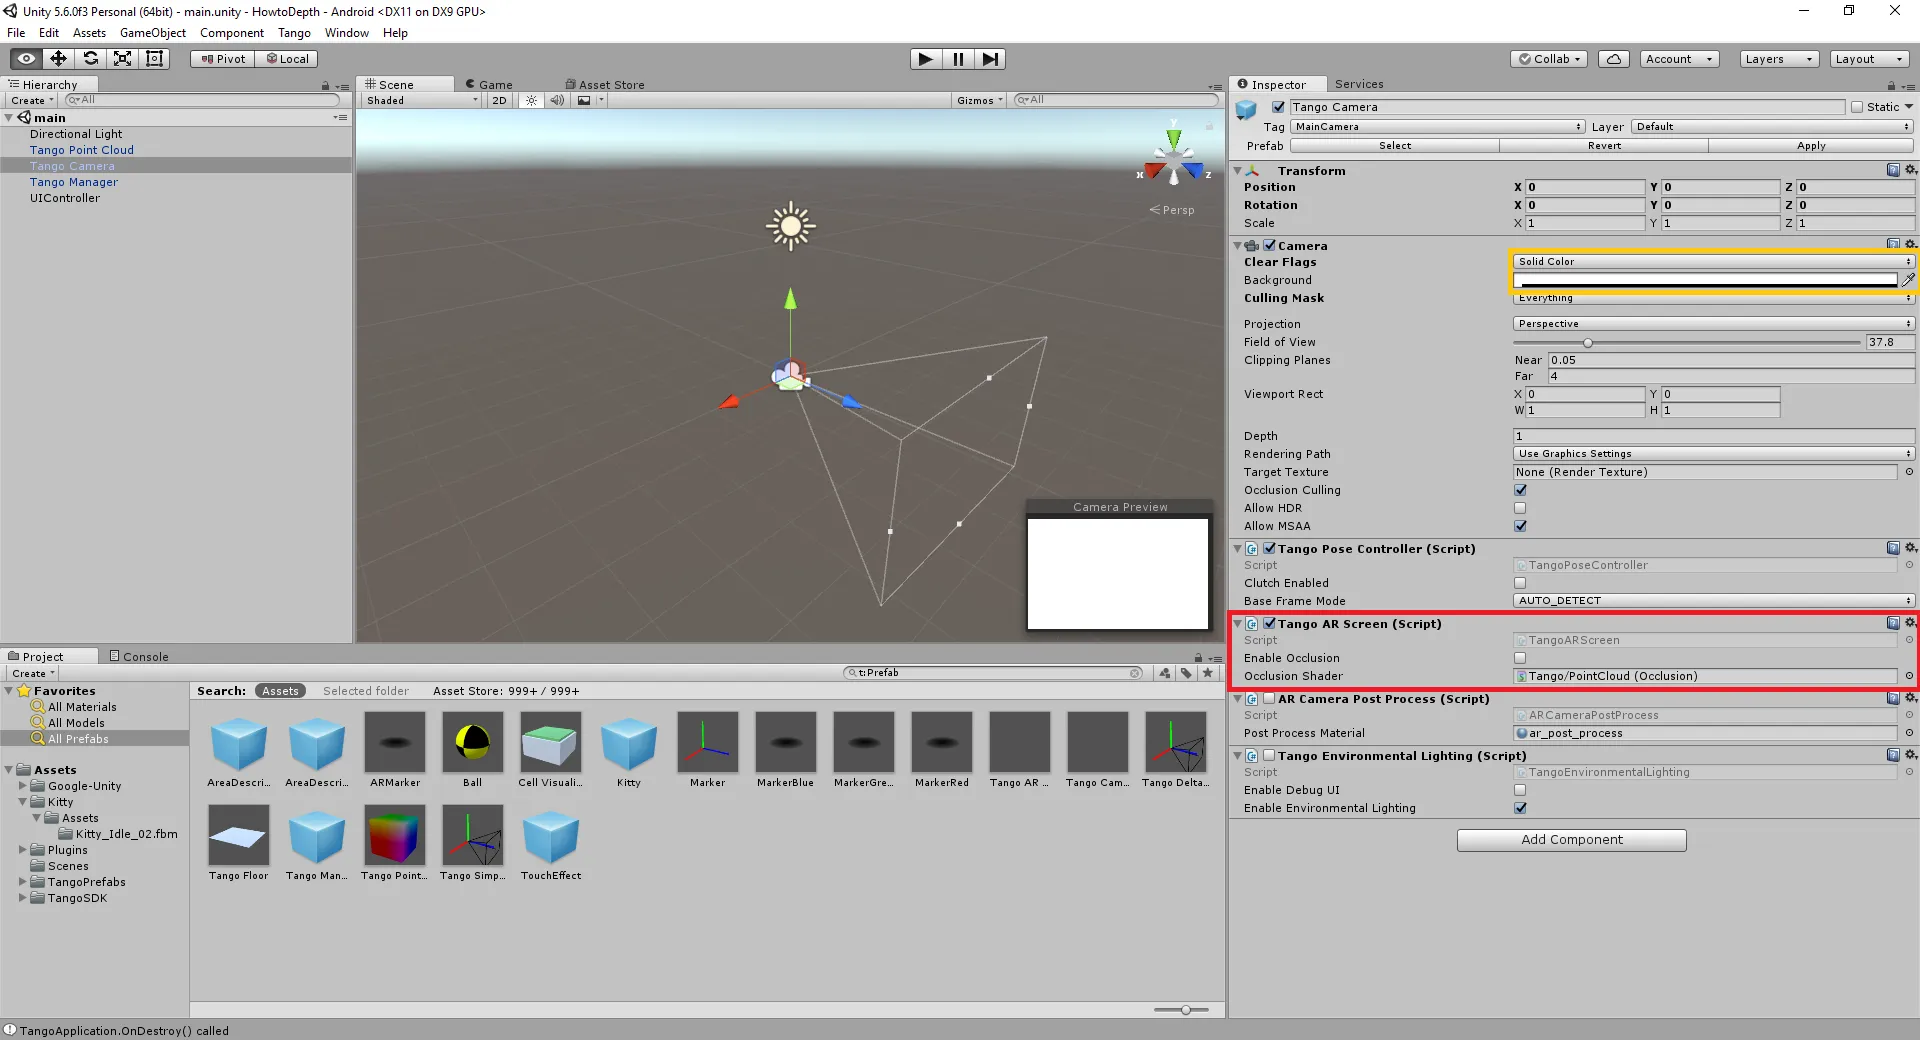Open the Component menu
The image size is (1920, 1040).
coord(231,33)
